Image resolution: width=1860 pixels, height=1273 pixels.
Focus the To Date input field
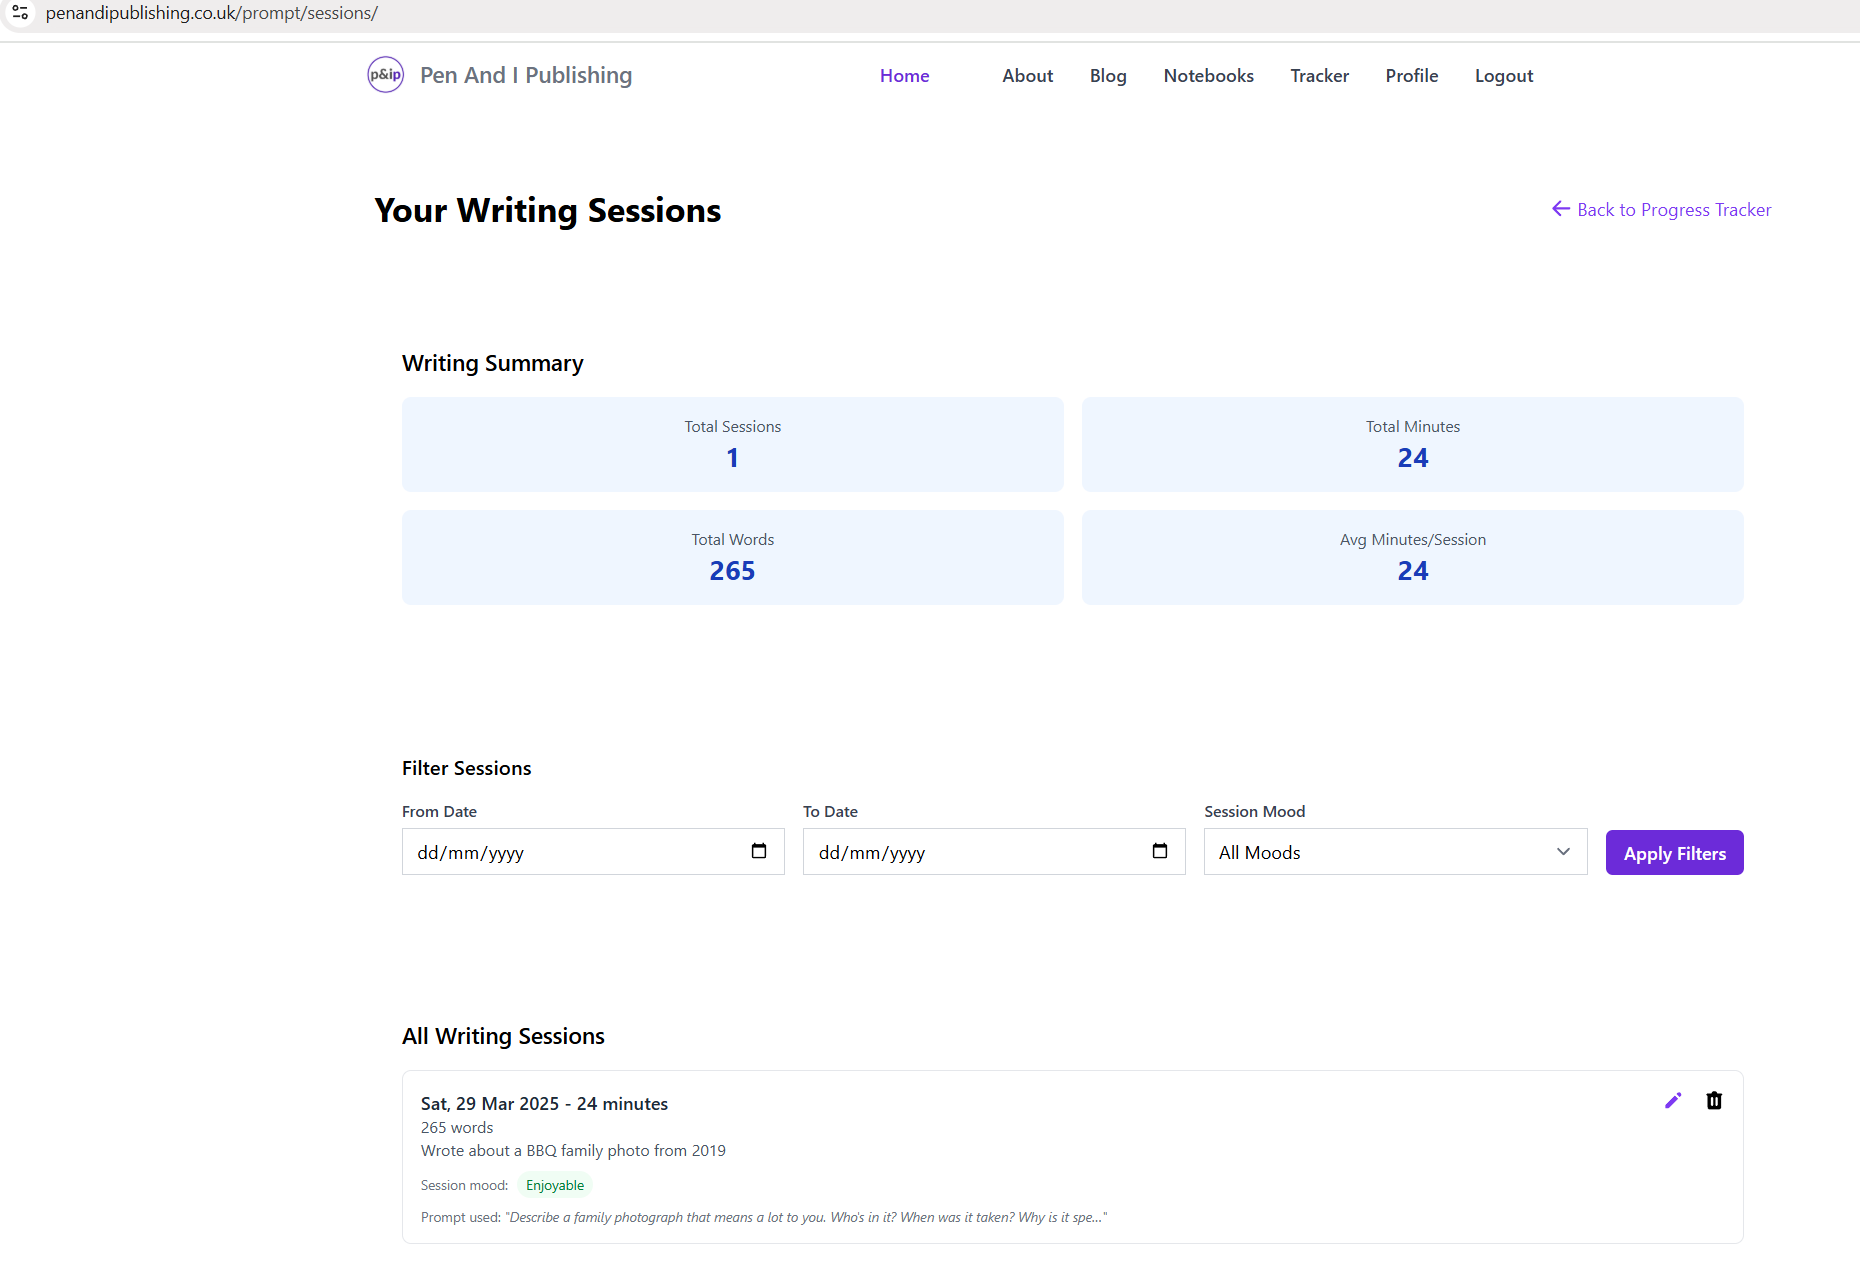(994, 852)
